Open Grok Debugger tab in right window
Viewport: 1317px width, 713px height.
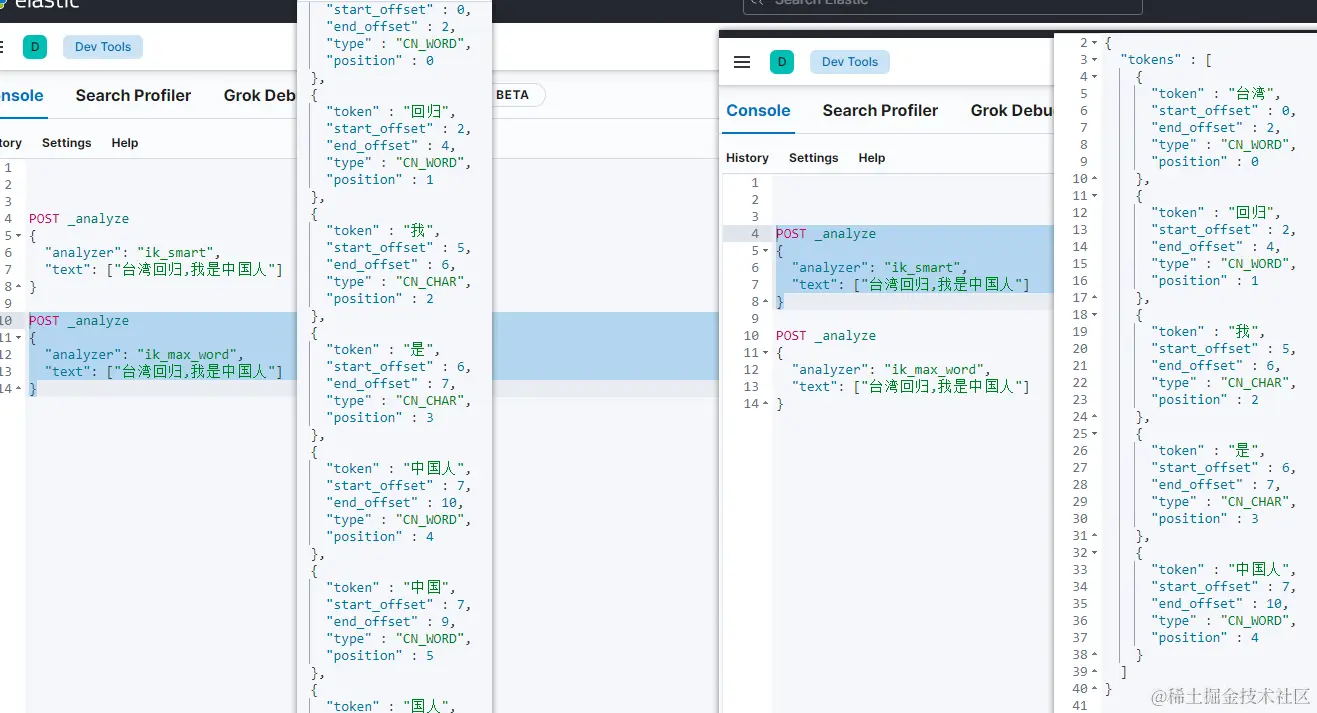point(1011,111)
